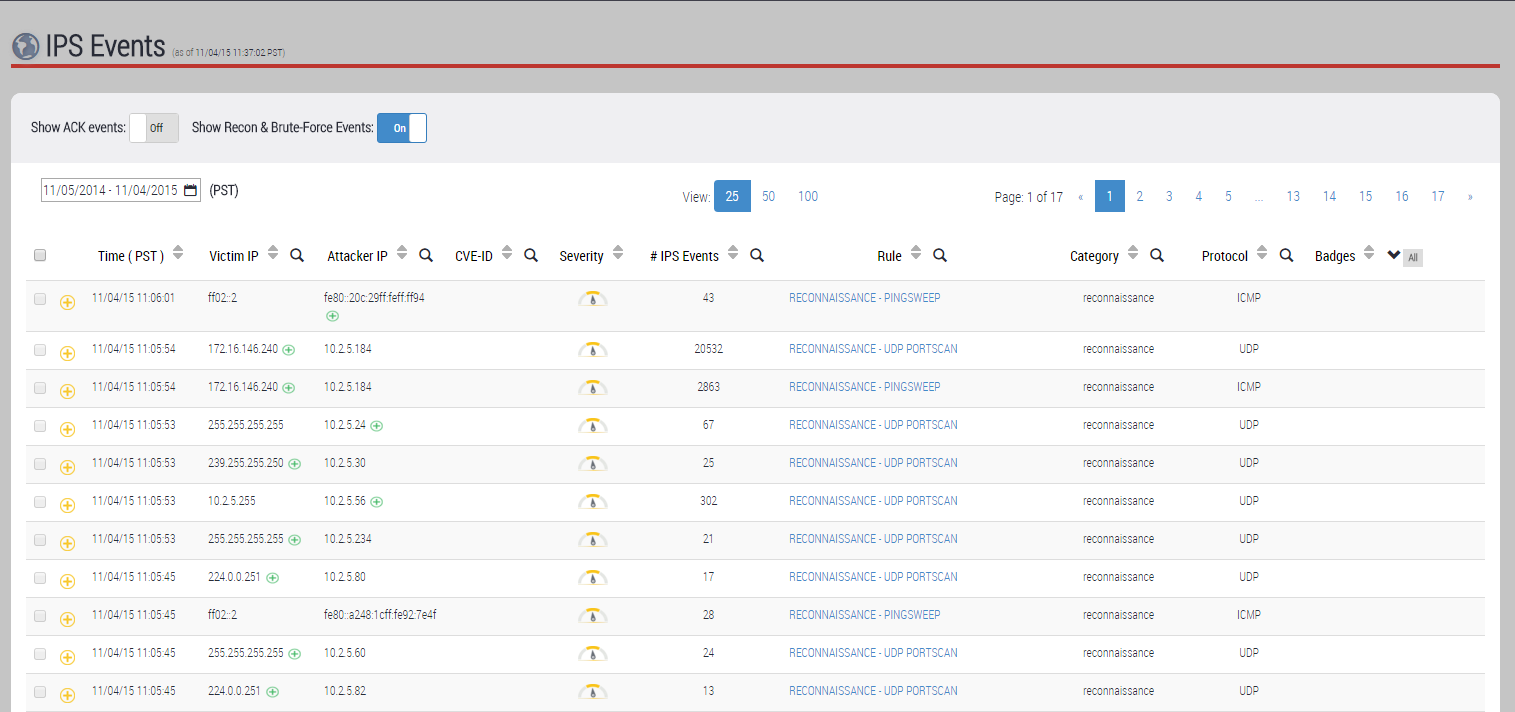Click the next page » arrow
This screenshot has width=1515, height=712.
click(x=1470, y=197)
